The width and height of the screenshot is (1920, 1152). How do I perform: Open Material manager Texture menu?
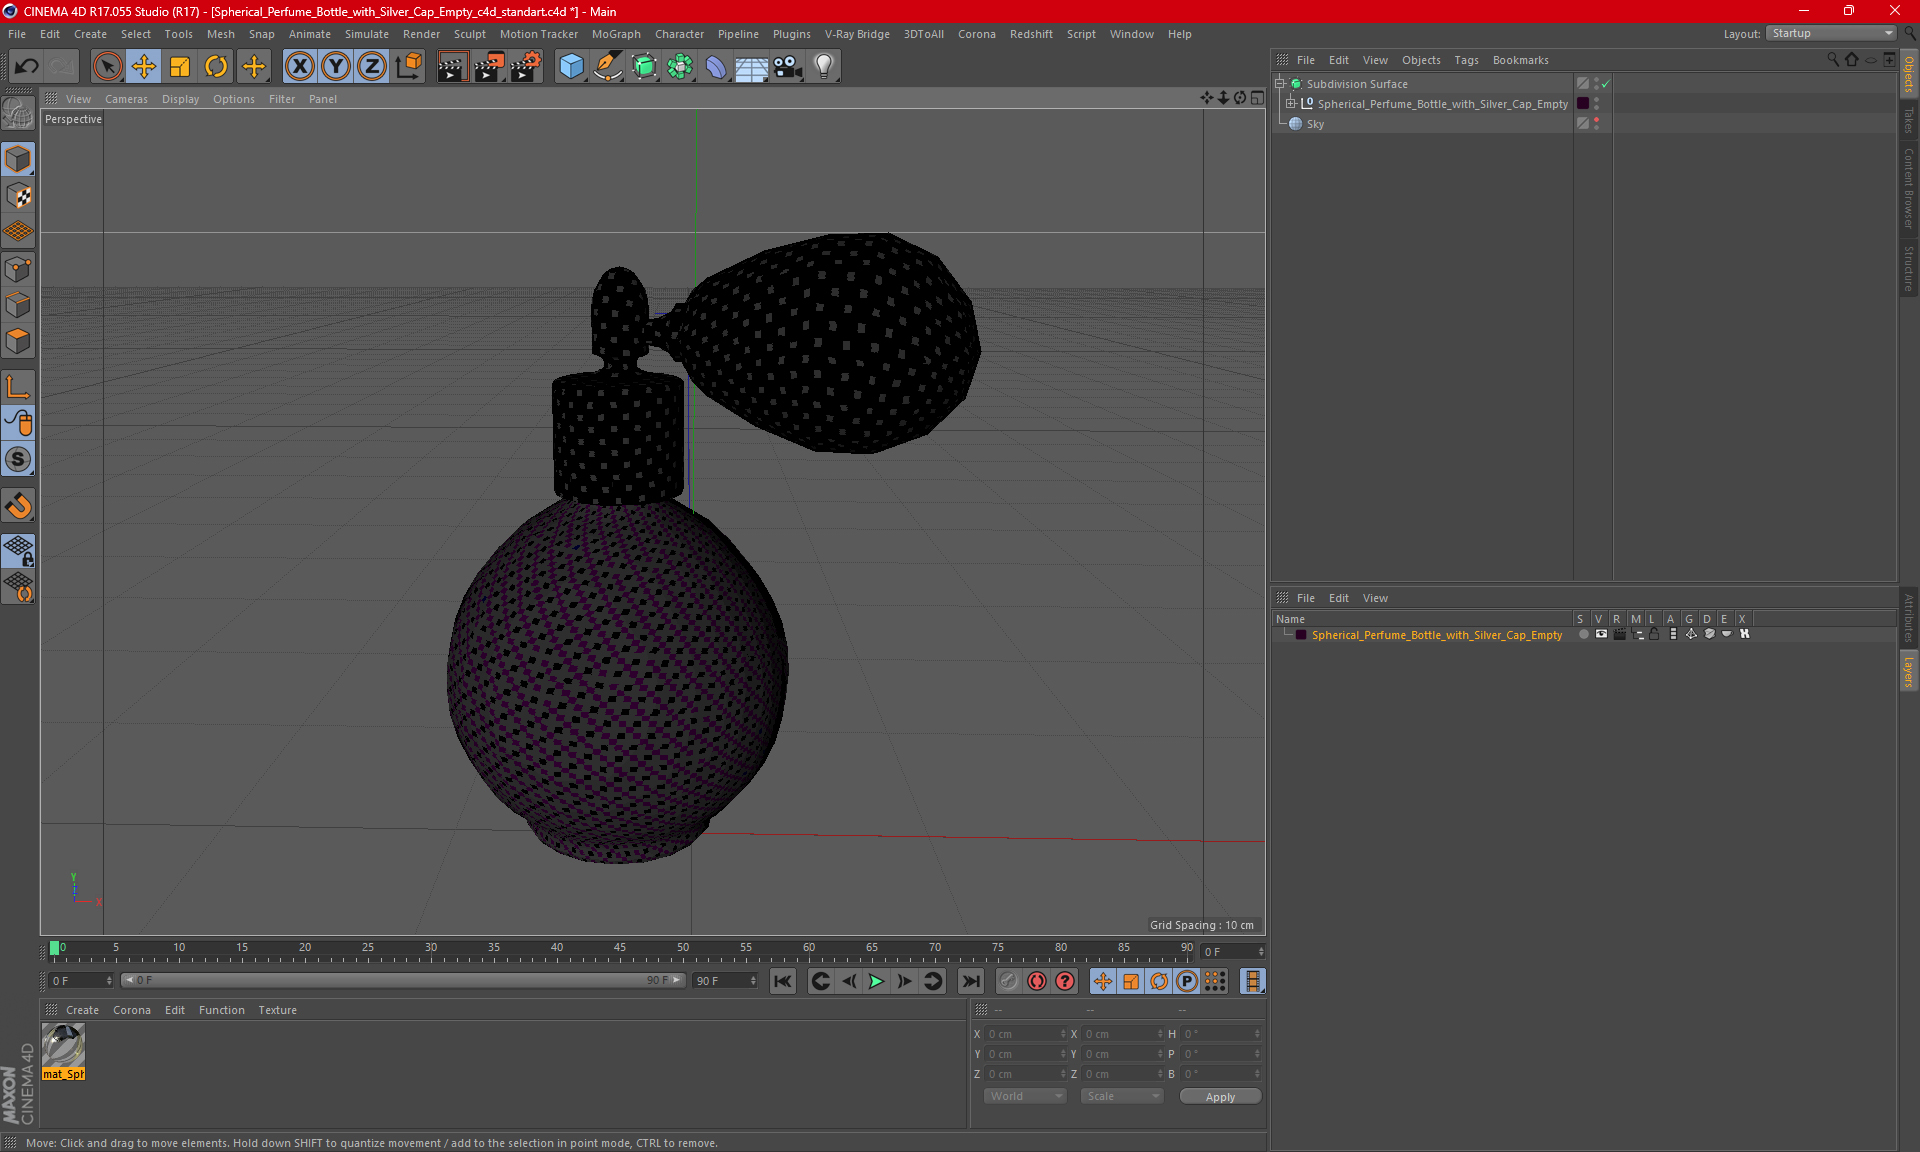277,1010
